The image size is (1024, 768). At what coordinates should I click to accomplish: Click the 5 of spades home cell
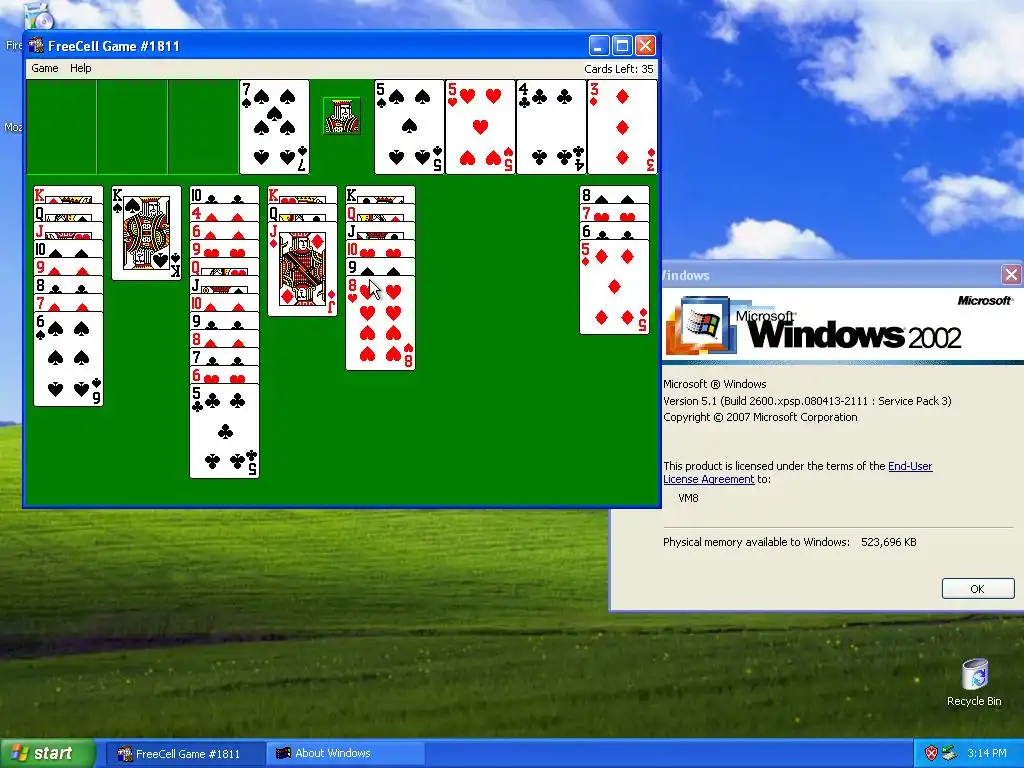pos(409,127)
